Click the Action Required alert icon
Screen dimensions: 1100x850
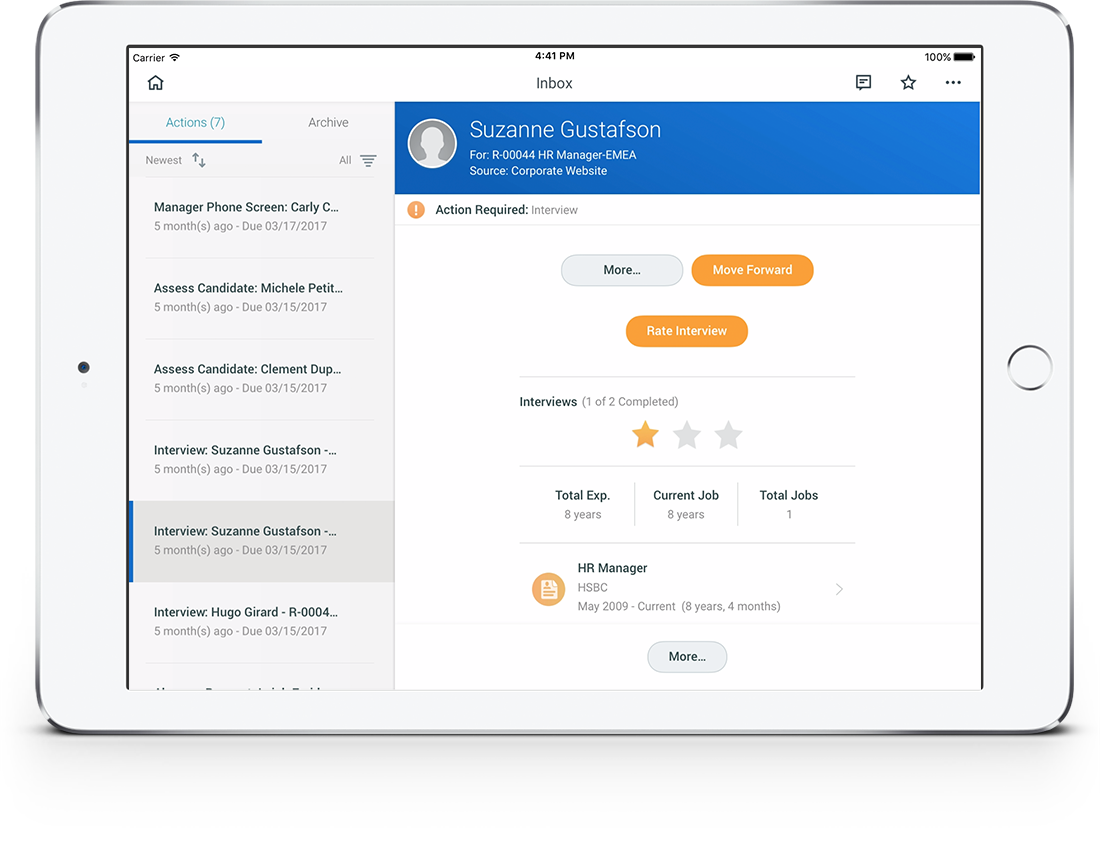415,210
